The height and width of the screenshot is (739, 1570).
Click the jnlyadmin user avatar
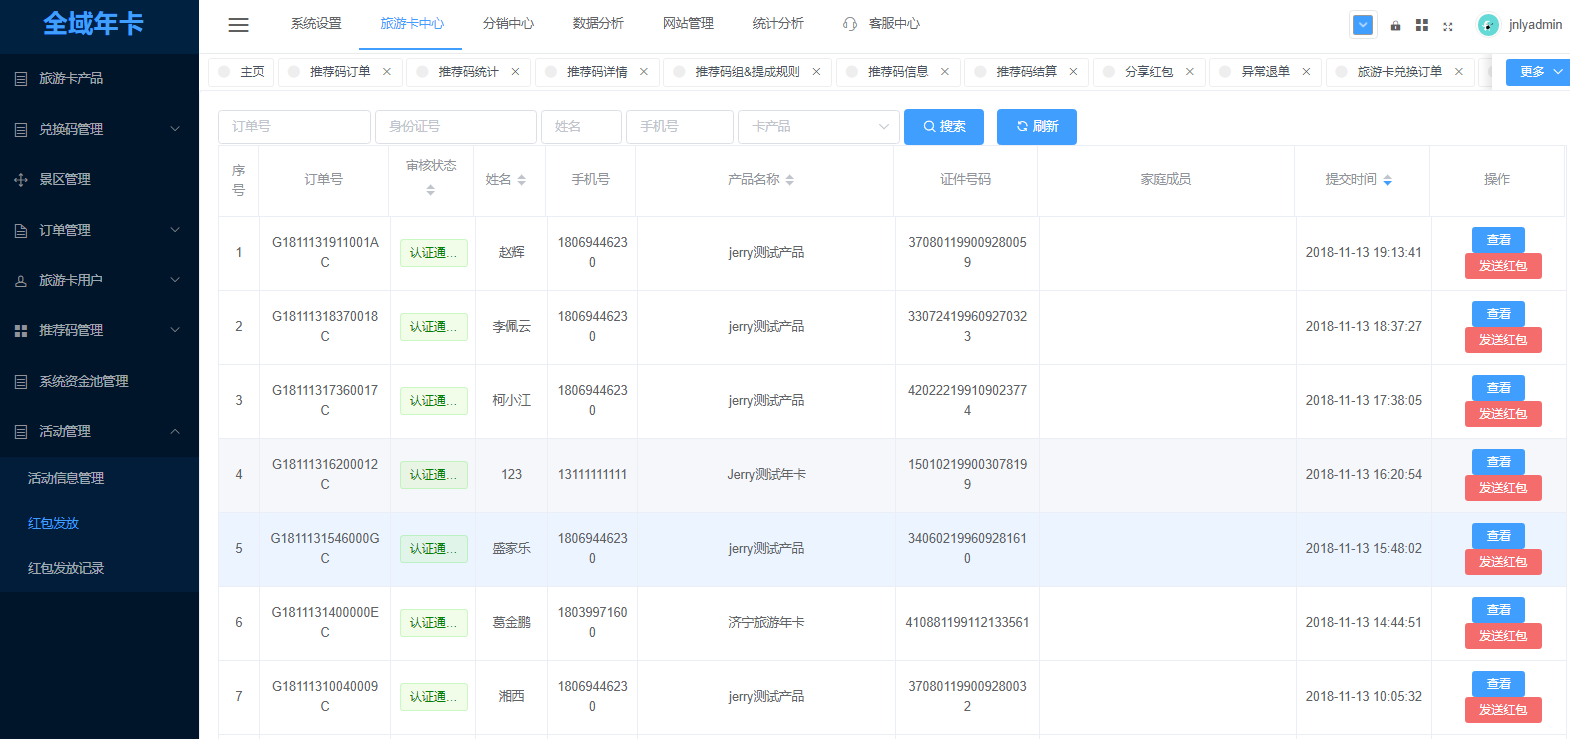point(1488,25)
